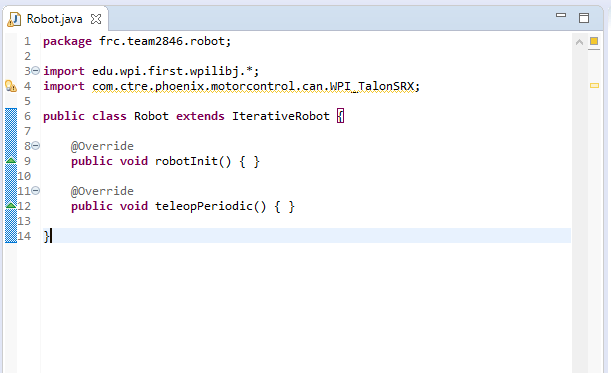Viewport: 611px width, 373px height.
Task: Collapse the imports fold at line 3
Action: pos(35,71)
